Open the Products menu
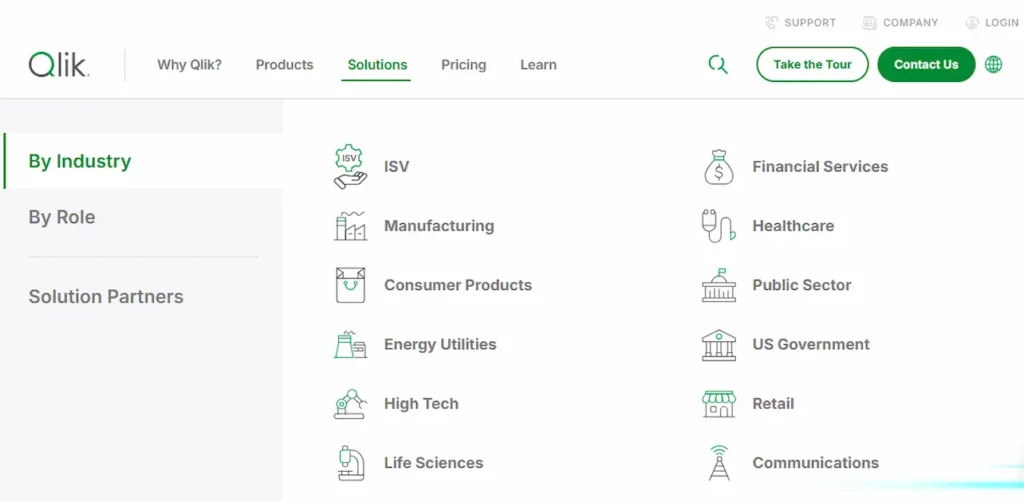1024x502 pixels. pyautogui.click(x=285, y=65)
